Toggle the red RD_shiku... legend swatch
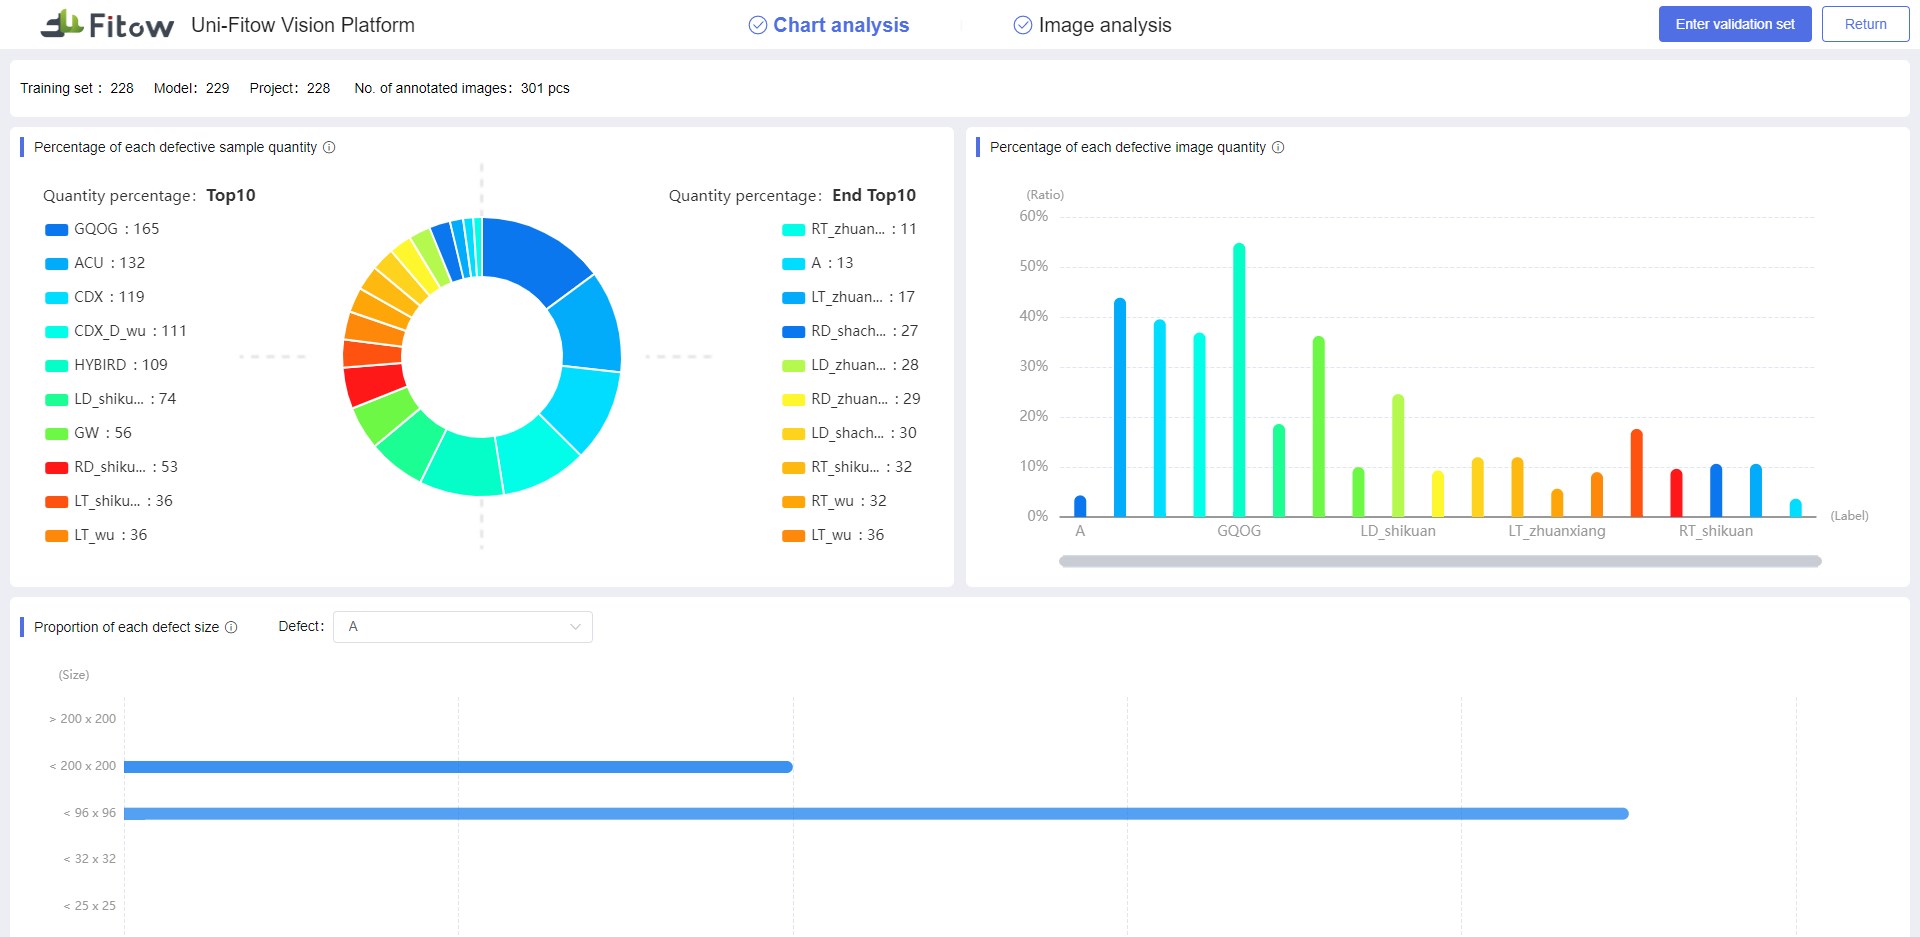1920x937 pixels. (x=56, y=468)
